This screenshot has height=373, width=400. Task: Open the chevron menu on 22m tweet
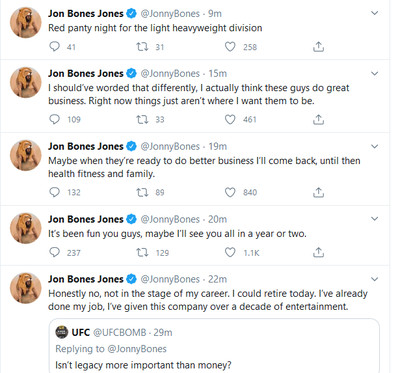(375, 279)
